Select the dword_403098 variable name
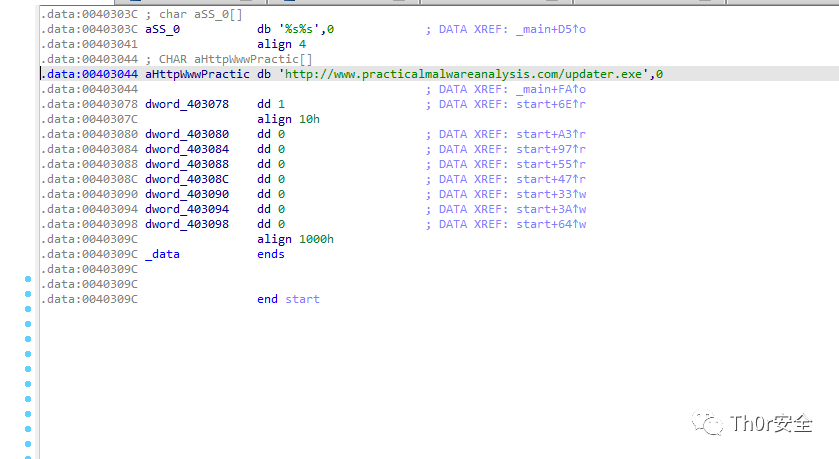 pyautogui.click(x=187, y=224)
